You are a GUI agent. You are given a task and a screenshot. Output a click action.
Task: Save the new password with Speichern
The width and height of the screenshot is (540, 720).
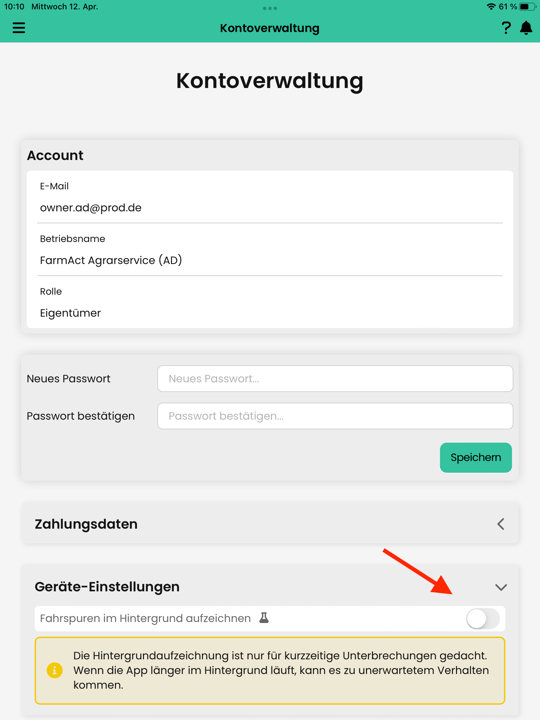click(476, 457)
